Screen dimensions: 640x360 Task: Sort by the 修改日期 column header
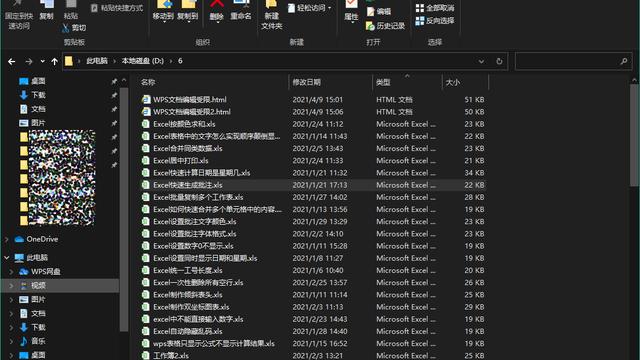click(x=331, y=82)
